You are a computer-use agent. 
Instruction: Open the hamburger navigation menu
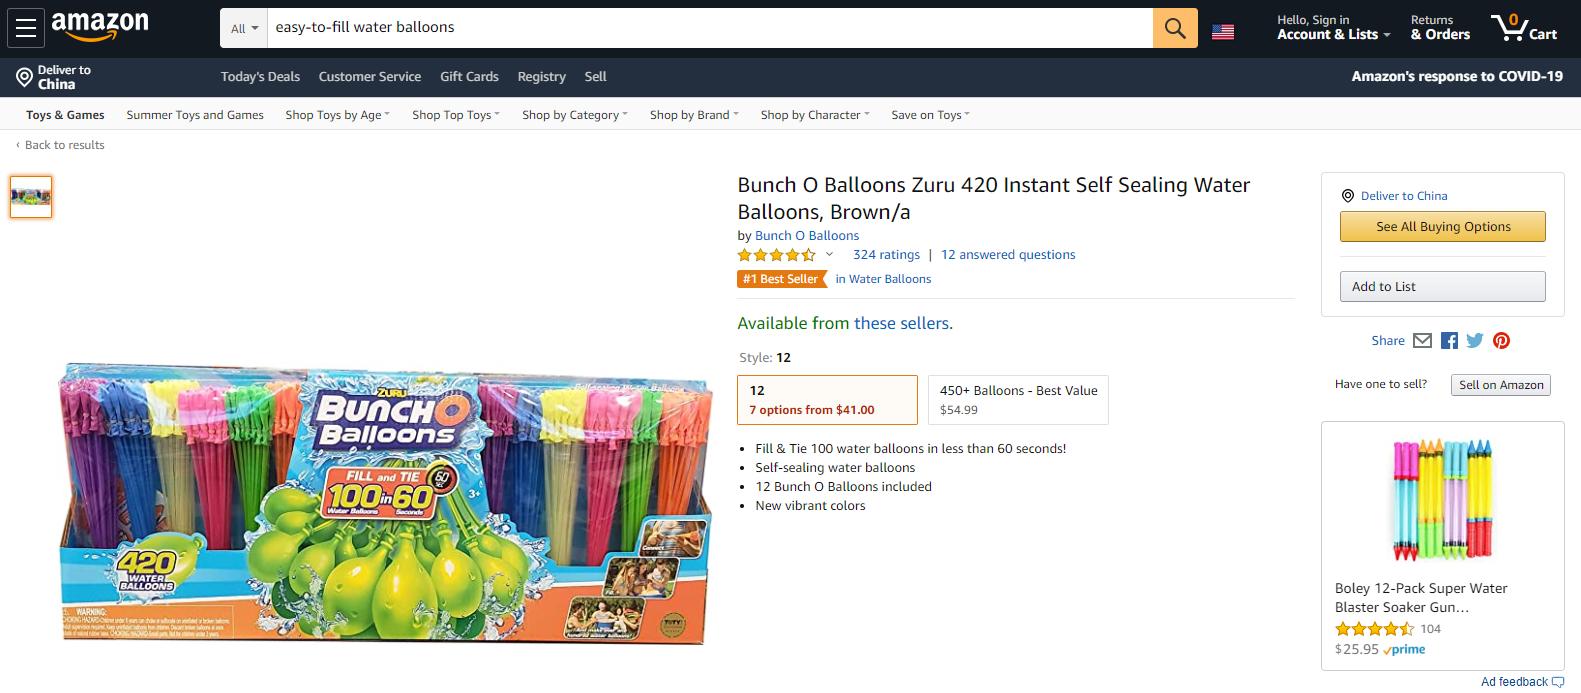(26, 27)
